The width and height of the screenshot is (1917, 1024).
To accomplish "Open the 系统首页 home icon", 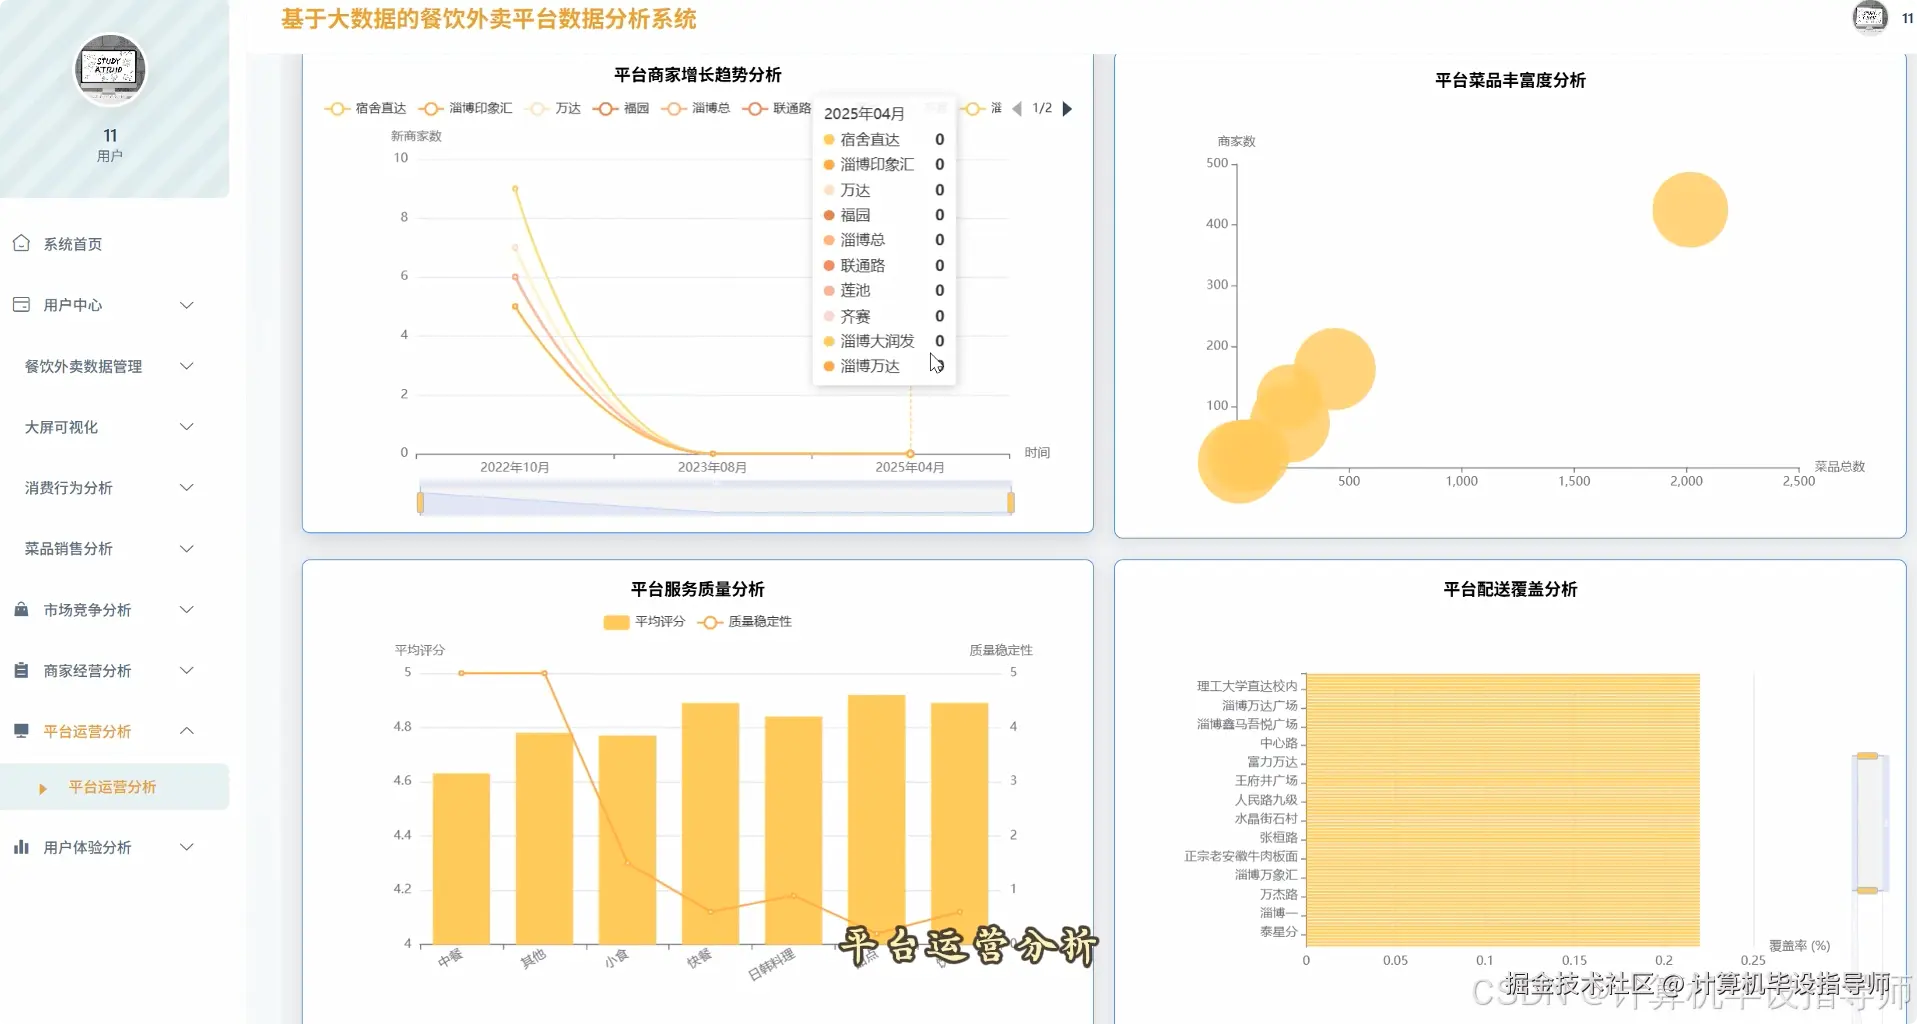I will coord(21,243).
